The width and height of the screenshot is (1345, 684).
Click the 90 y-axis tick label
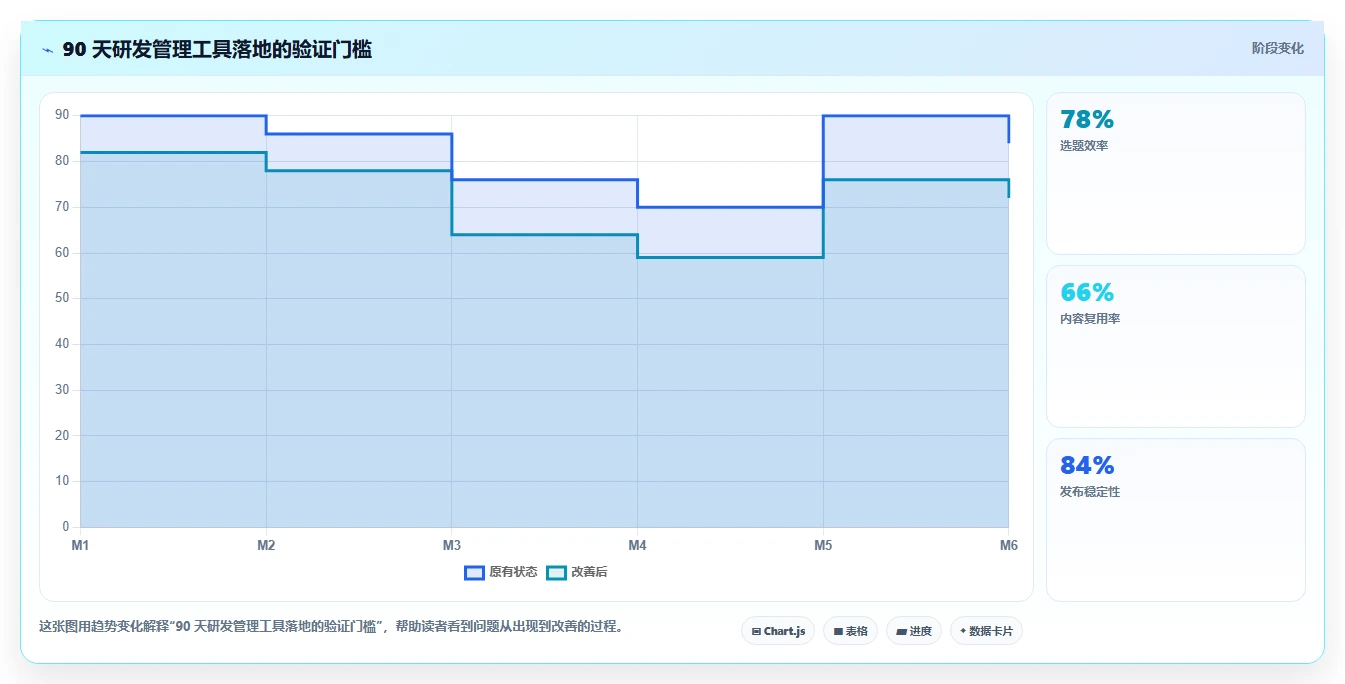[x=62, y=115]
